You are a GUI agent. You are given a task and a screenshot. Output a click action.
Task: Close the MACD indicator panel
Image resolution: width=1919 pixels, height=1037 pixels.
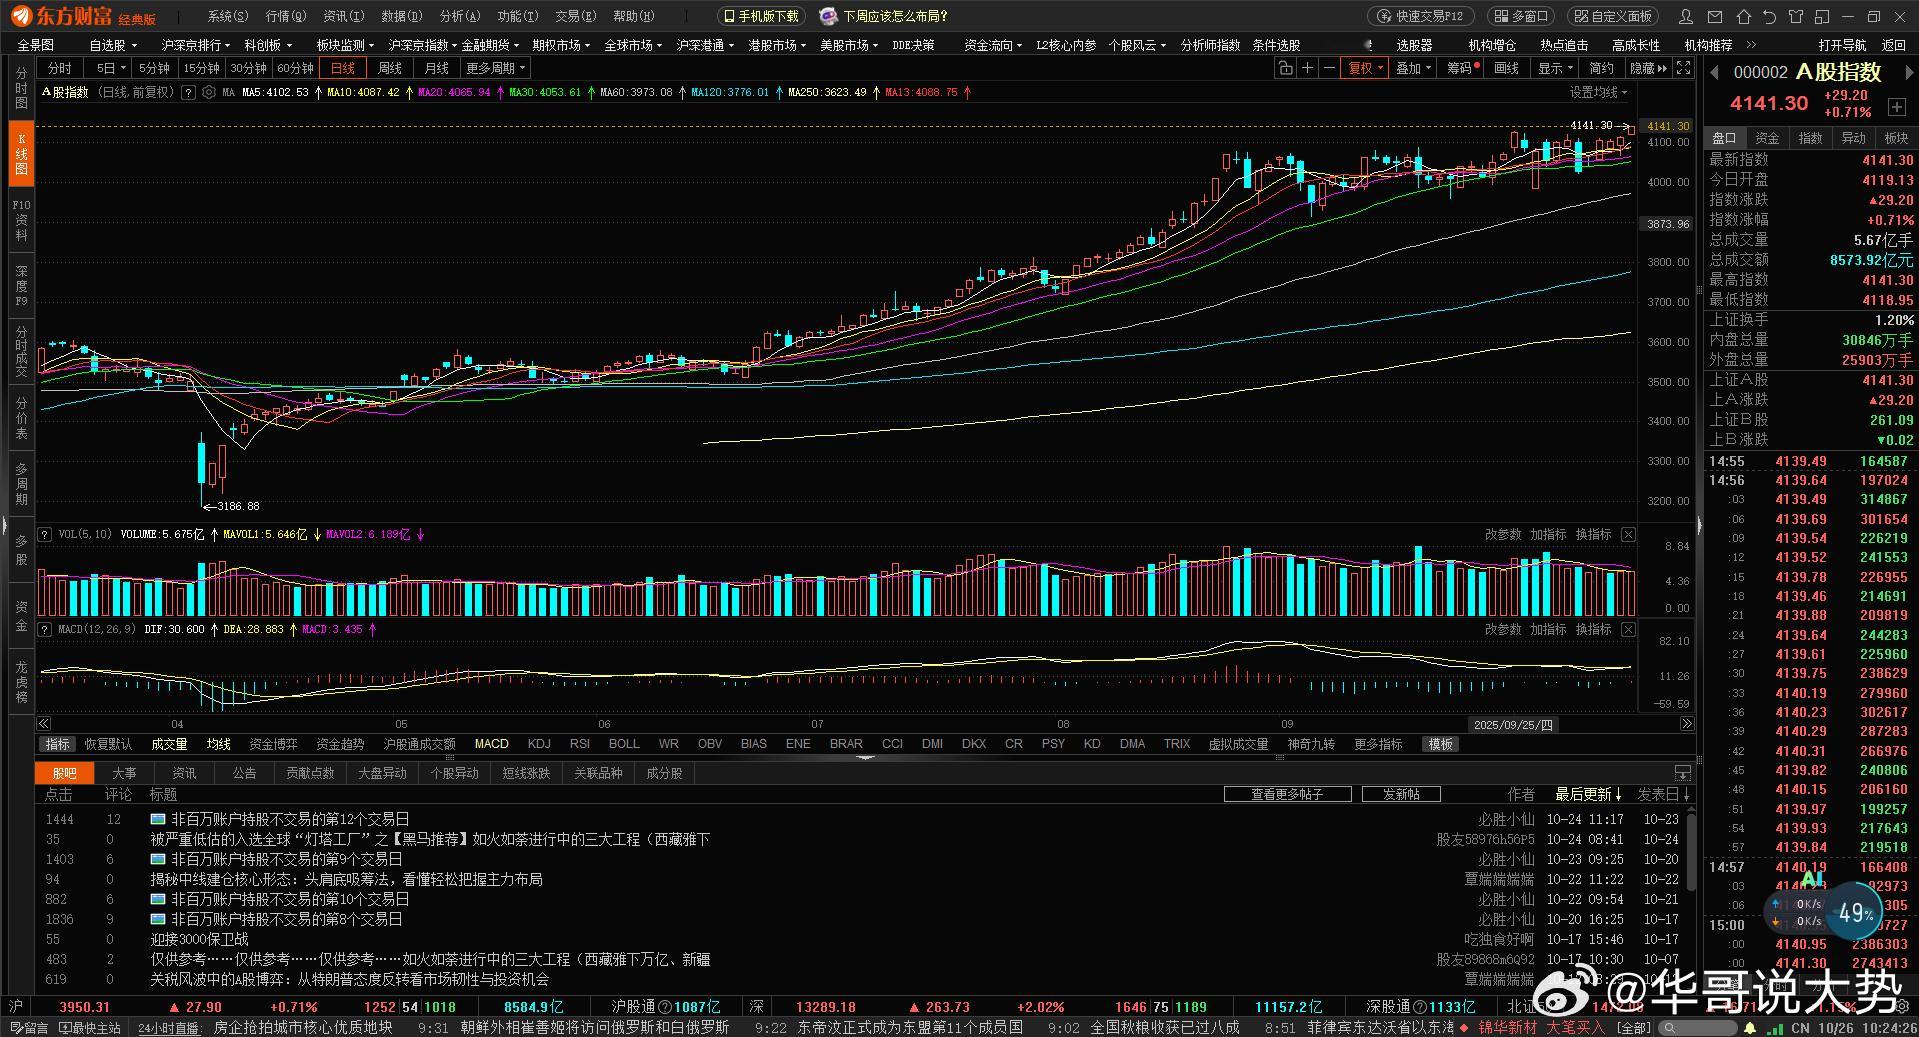1628,630
